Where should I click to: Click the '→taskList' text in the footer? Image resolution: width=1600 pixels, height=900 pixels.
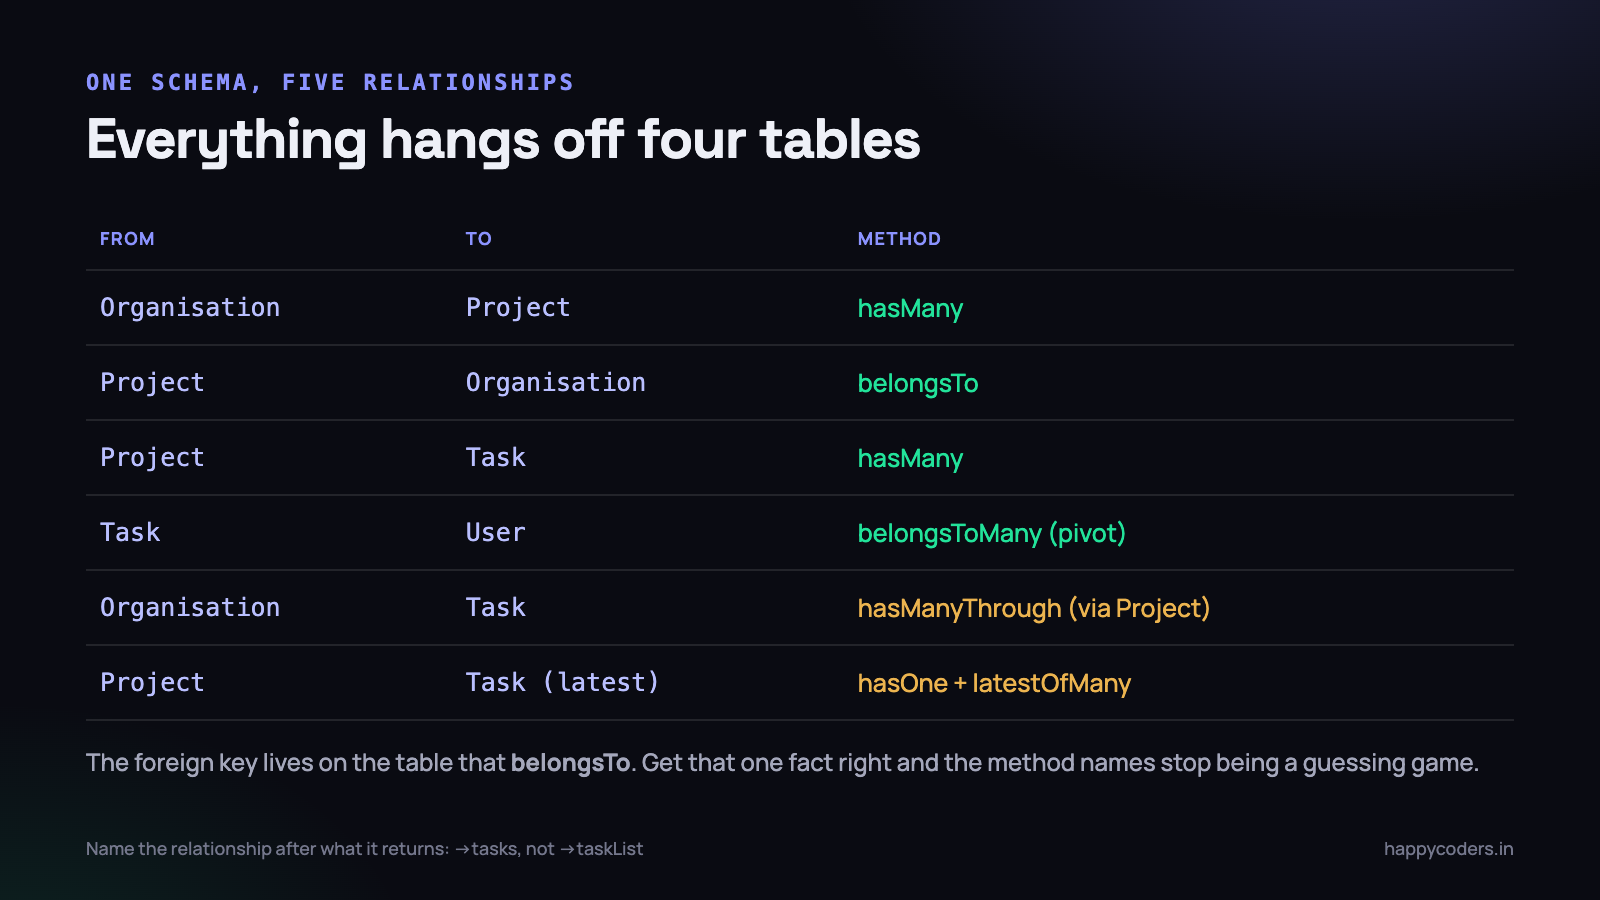(x=601, y=849)
